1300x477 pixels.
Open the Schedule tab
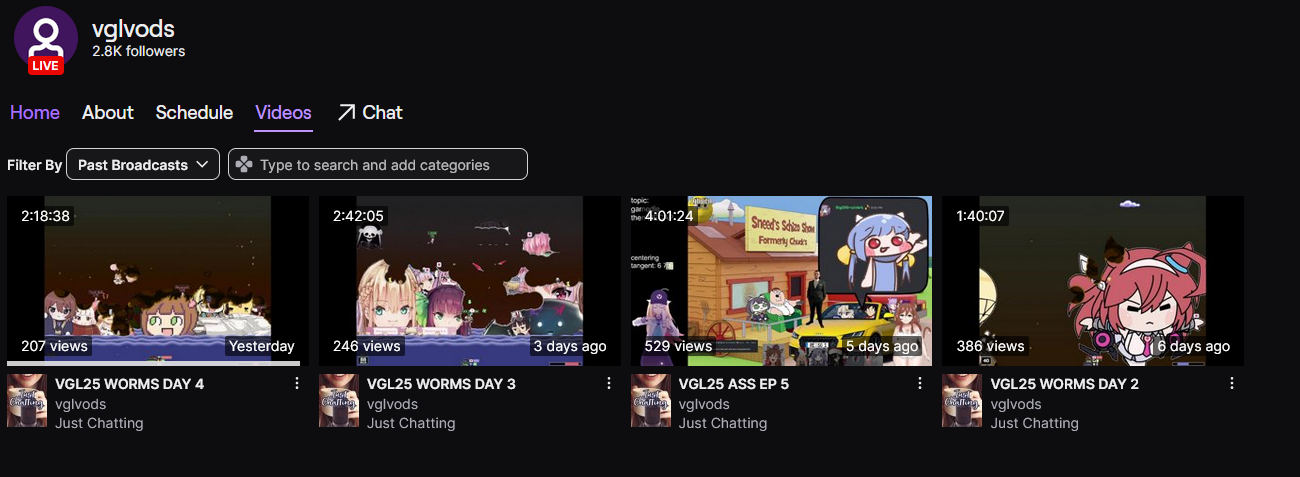click(x=194, y=113)
